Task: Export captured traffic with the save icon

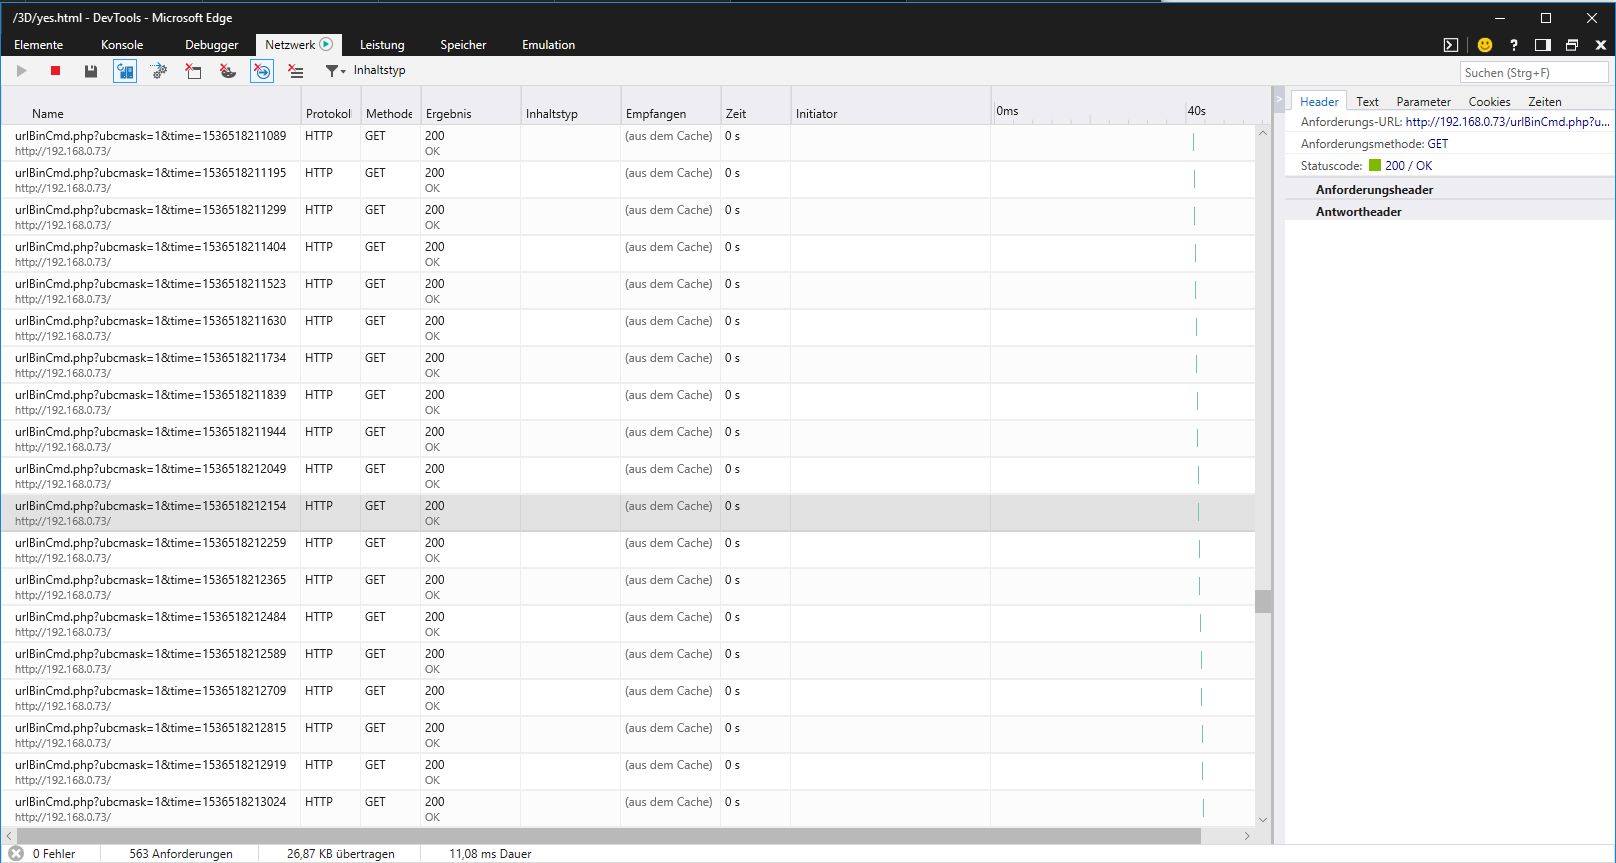Action: pyautogui.click(x=91, y=71)
